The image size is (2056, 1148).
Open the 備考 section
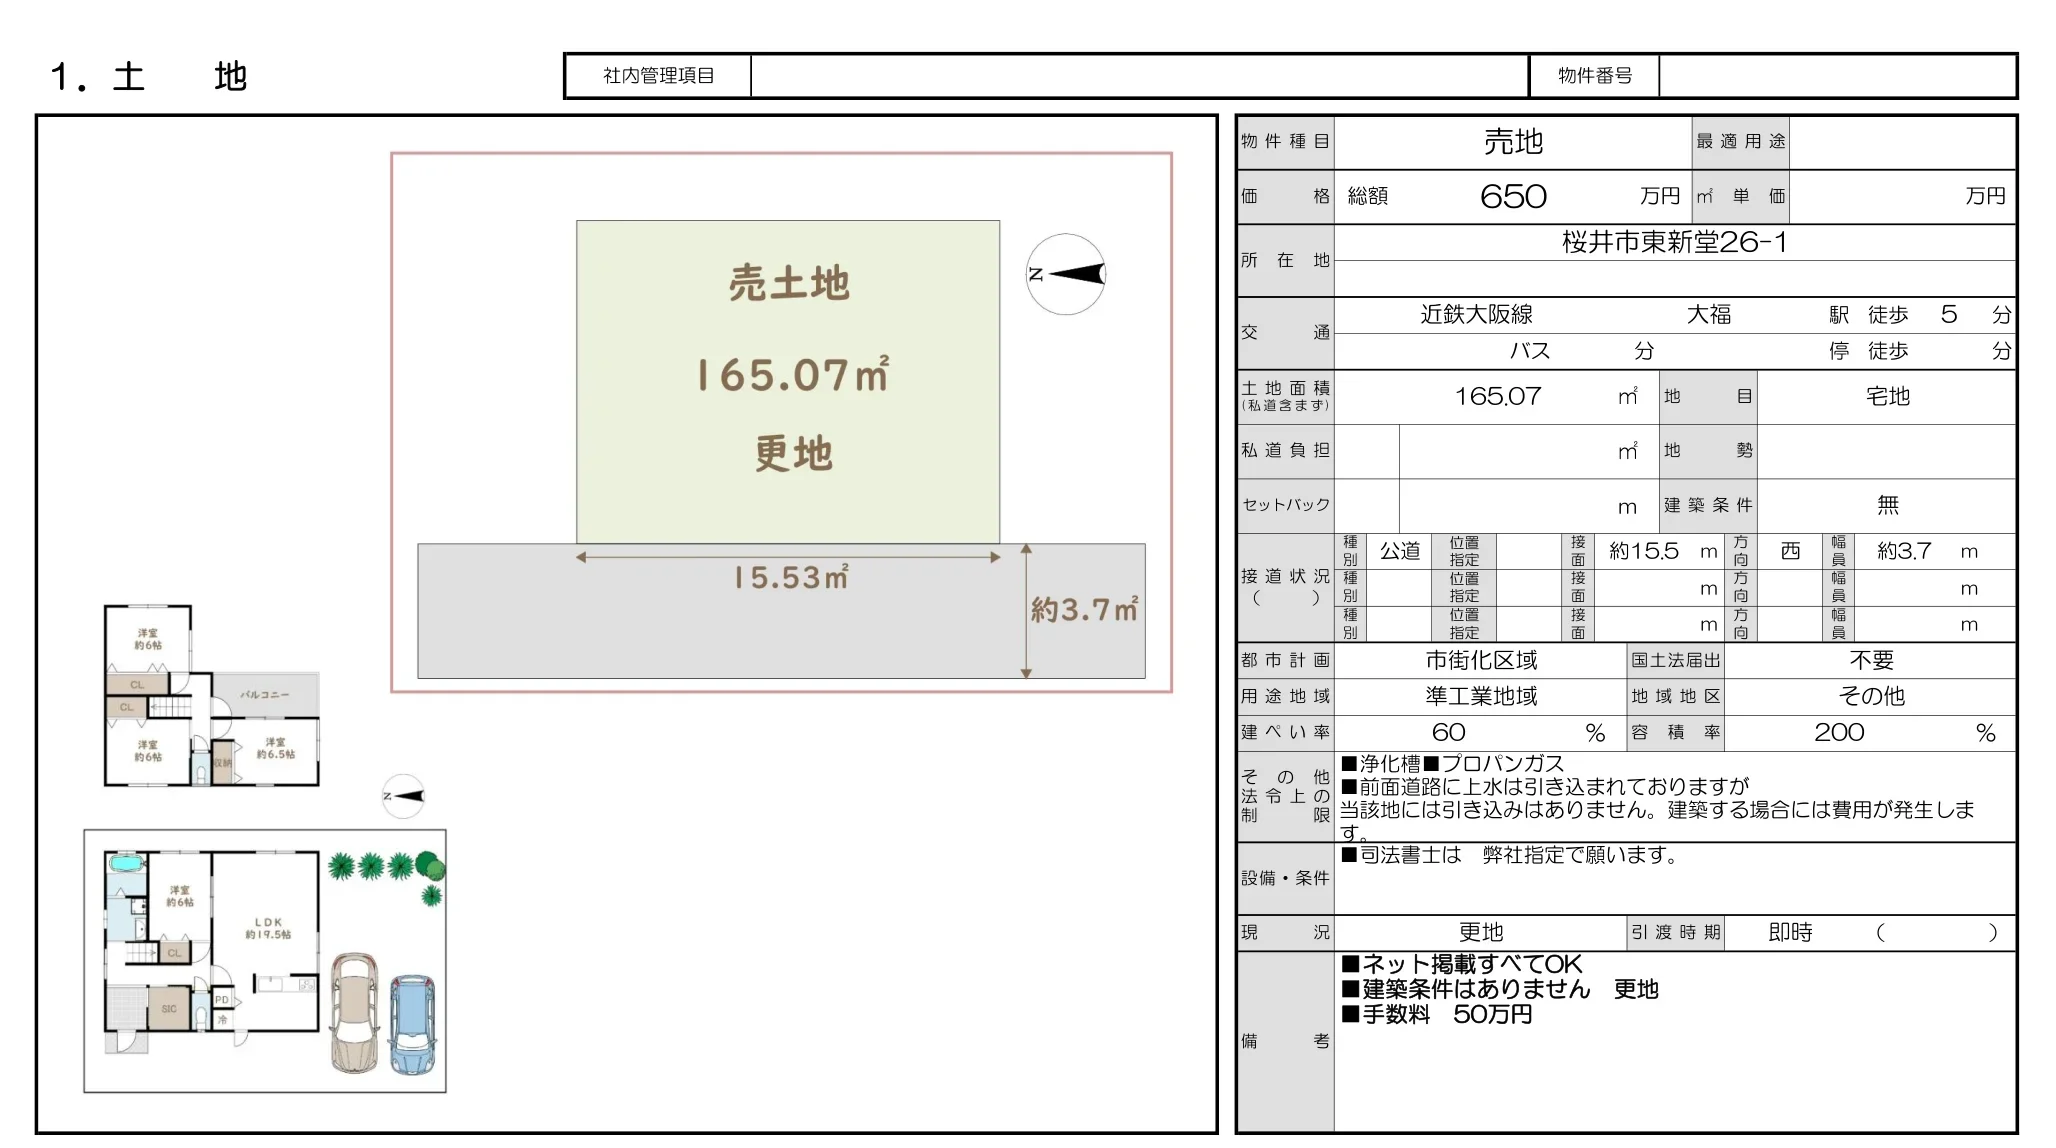[x=1285, y=1040]
